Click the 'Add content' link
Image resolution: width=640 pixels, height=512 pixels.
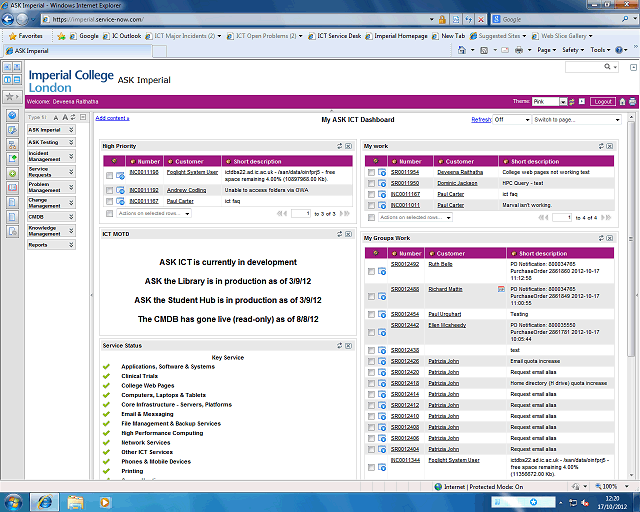112,118
